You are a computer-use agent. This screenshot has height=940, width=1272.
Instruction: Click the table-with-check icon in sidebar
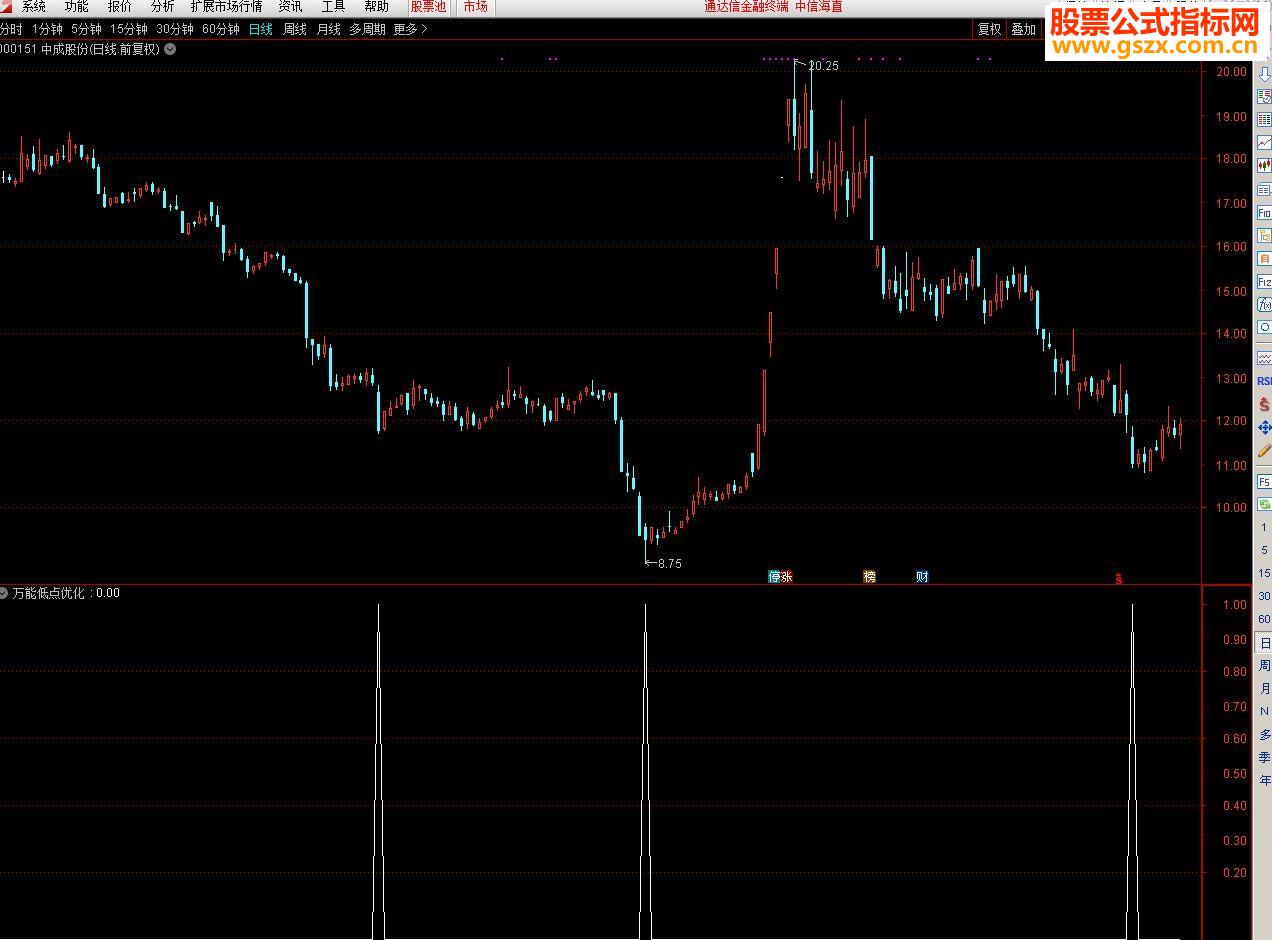(x=1264, y=95)
